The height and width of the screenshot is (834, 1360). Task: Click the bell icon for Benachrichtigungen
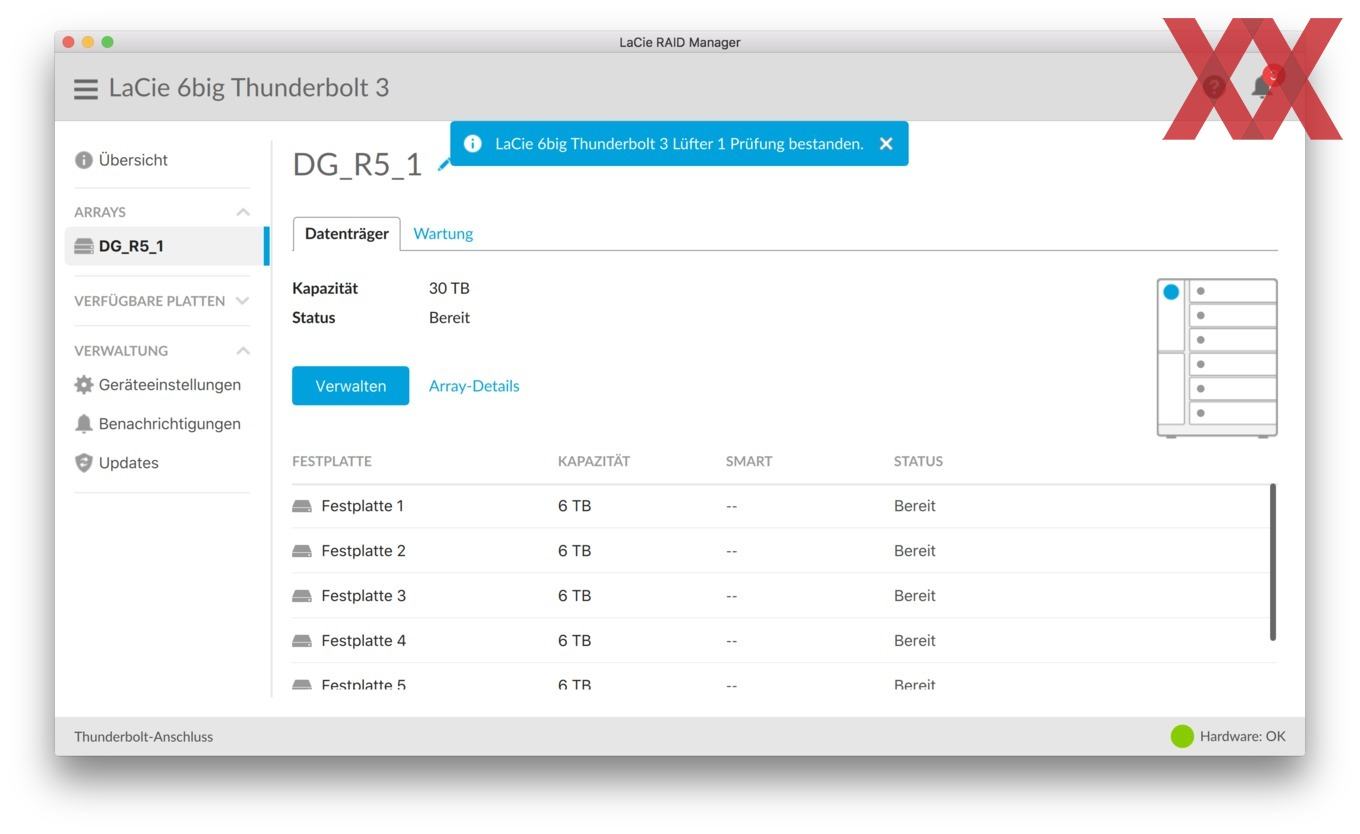click(x=84, y=424)
